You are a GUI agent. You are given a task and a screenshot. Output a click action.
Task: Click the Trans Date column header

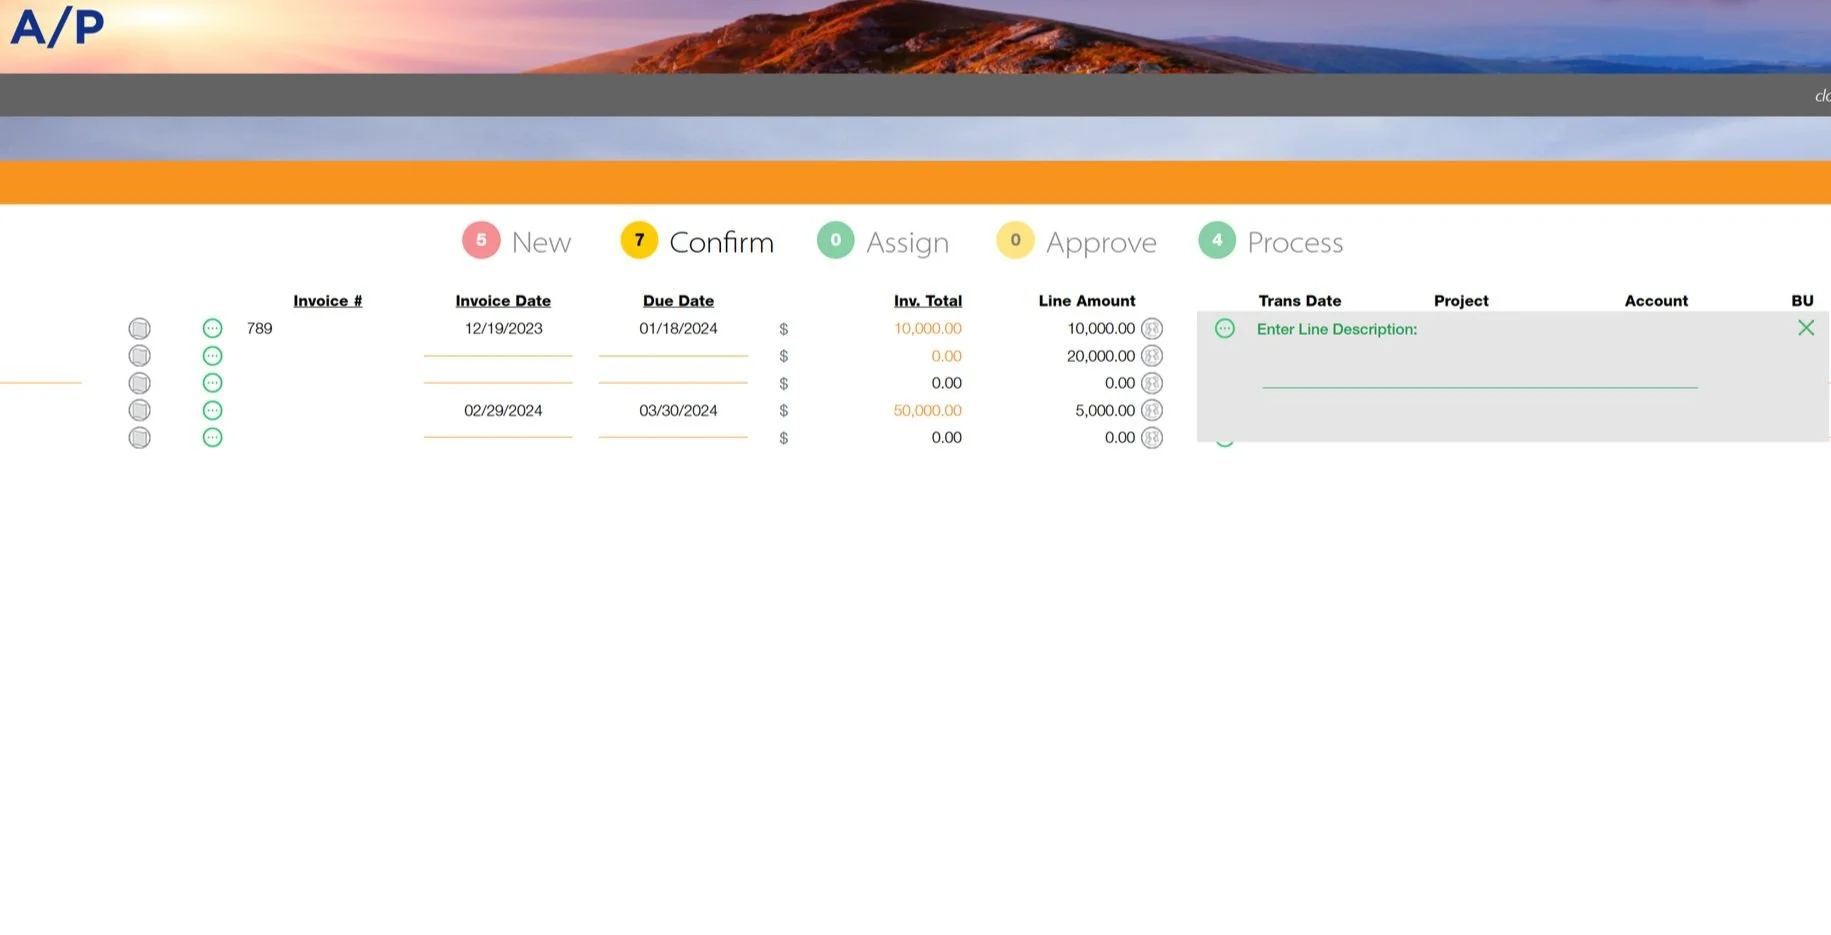click(1300, 300)
